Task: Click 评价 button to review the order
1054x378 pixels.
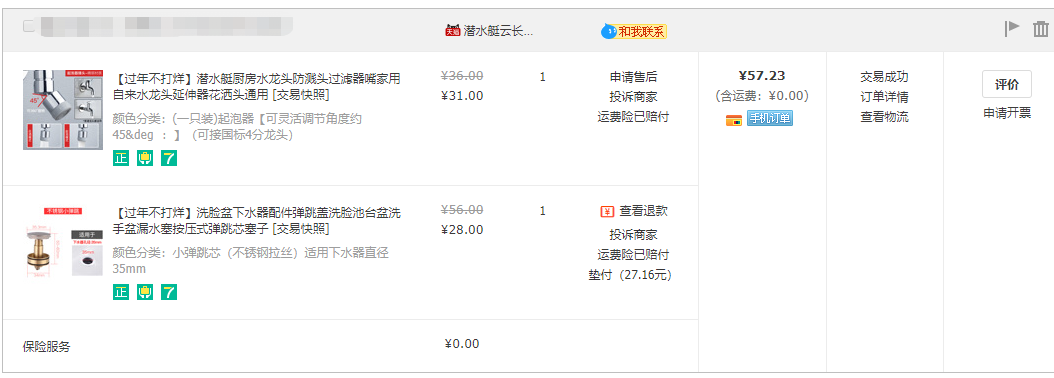Action: [x=1006, y=84]
